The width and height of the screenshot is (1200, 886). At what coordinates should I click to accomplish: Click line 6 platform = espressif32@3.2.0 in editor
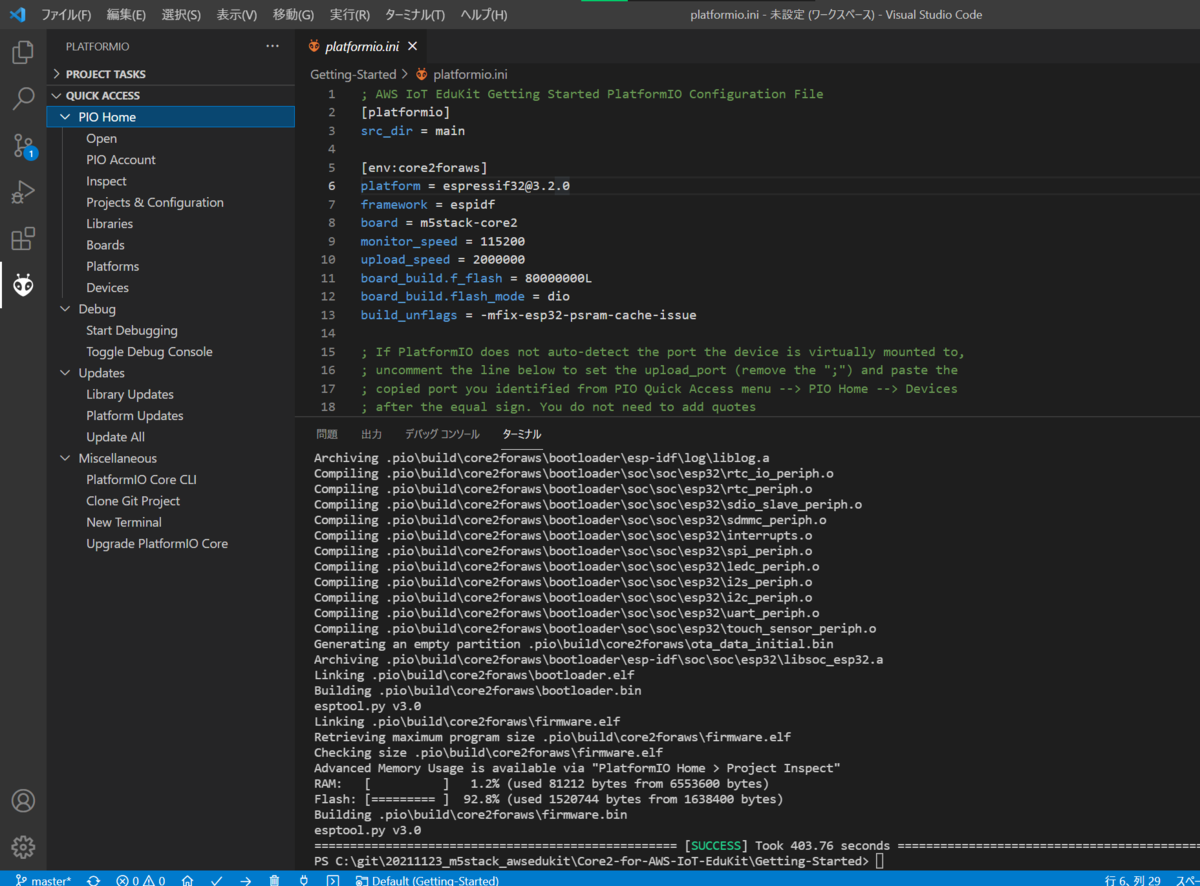pos(465,186)
